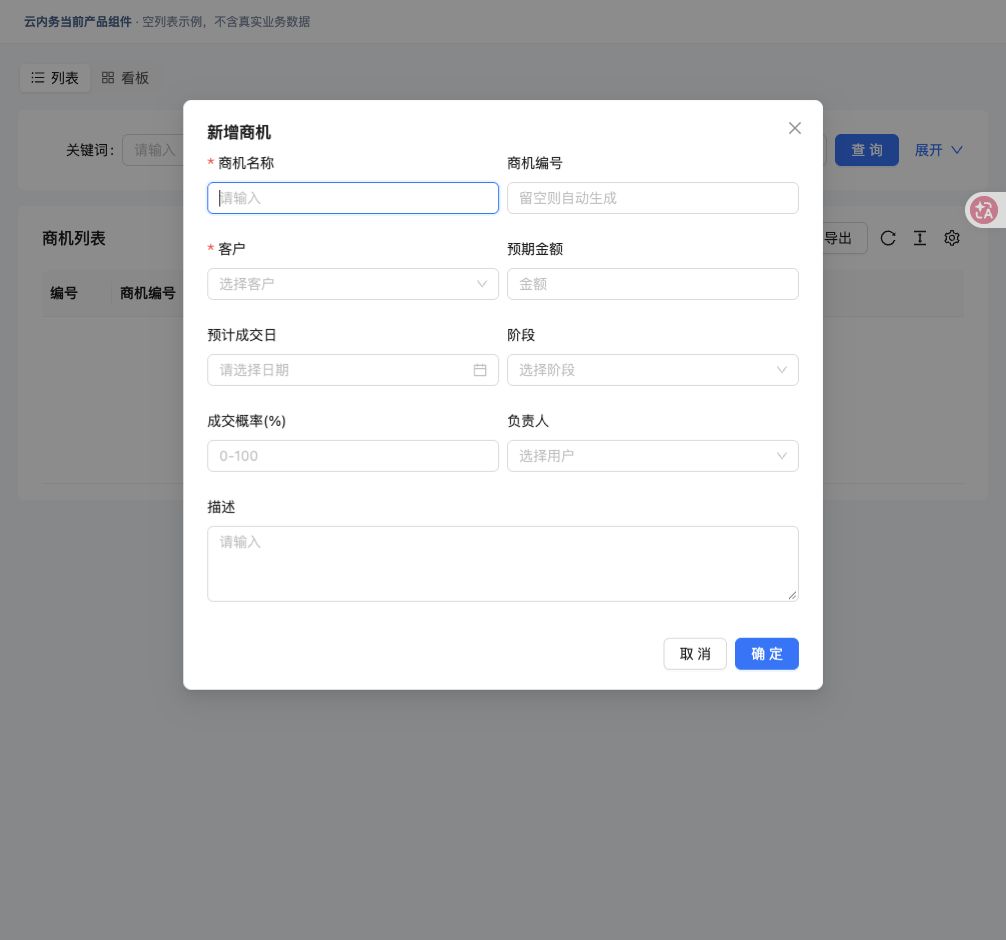
Task: Focus the 商机名称 input field
Action: [x=353, y=198]
